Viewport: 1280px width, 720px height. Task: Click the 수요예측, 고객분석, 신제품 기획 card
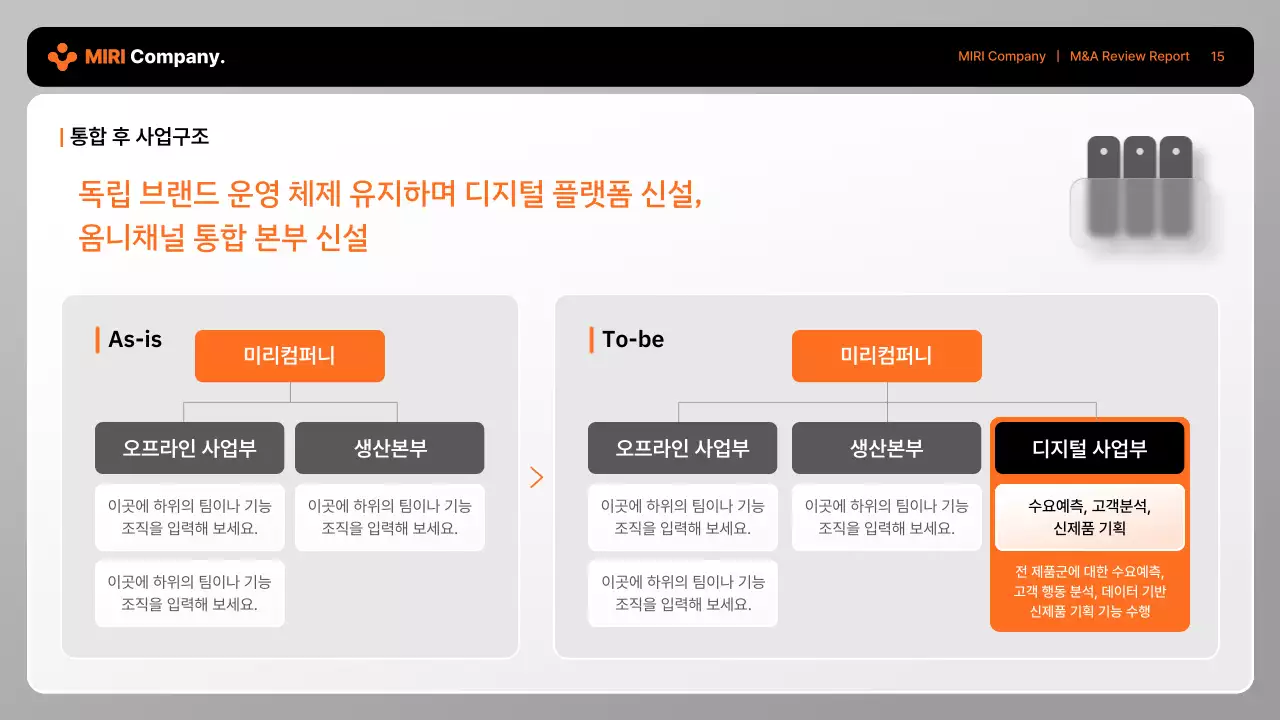pos(1089,517)
